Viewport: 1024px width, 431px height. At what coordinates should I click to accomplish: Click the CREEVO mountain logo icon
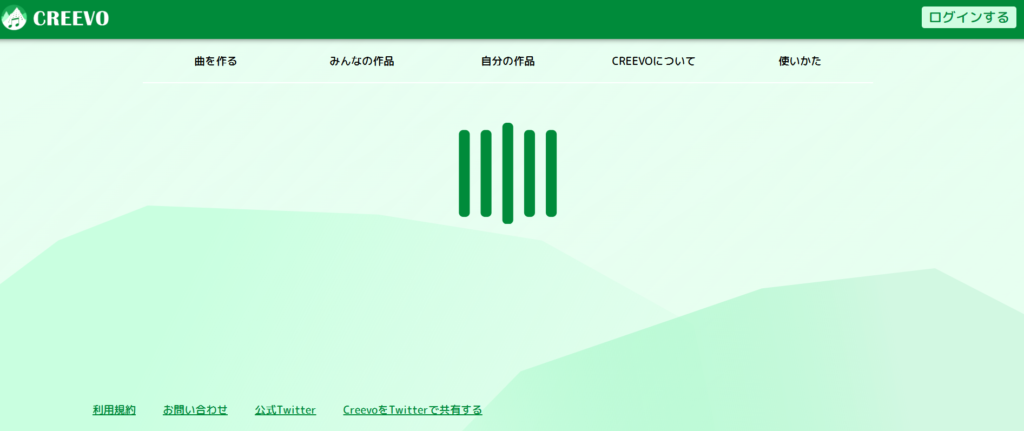(14, 18)
